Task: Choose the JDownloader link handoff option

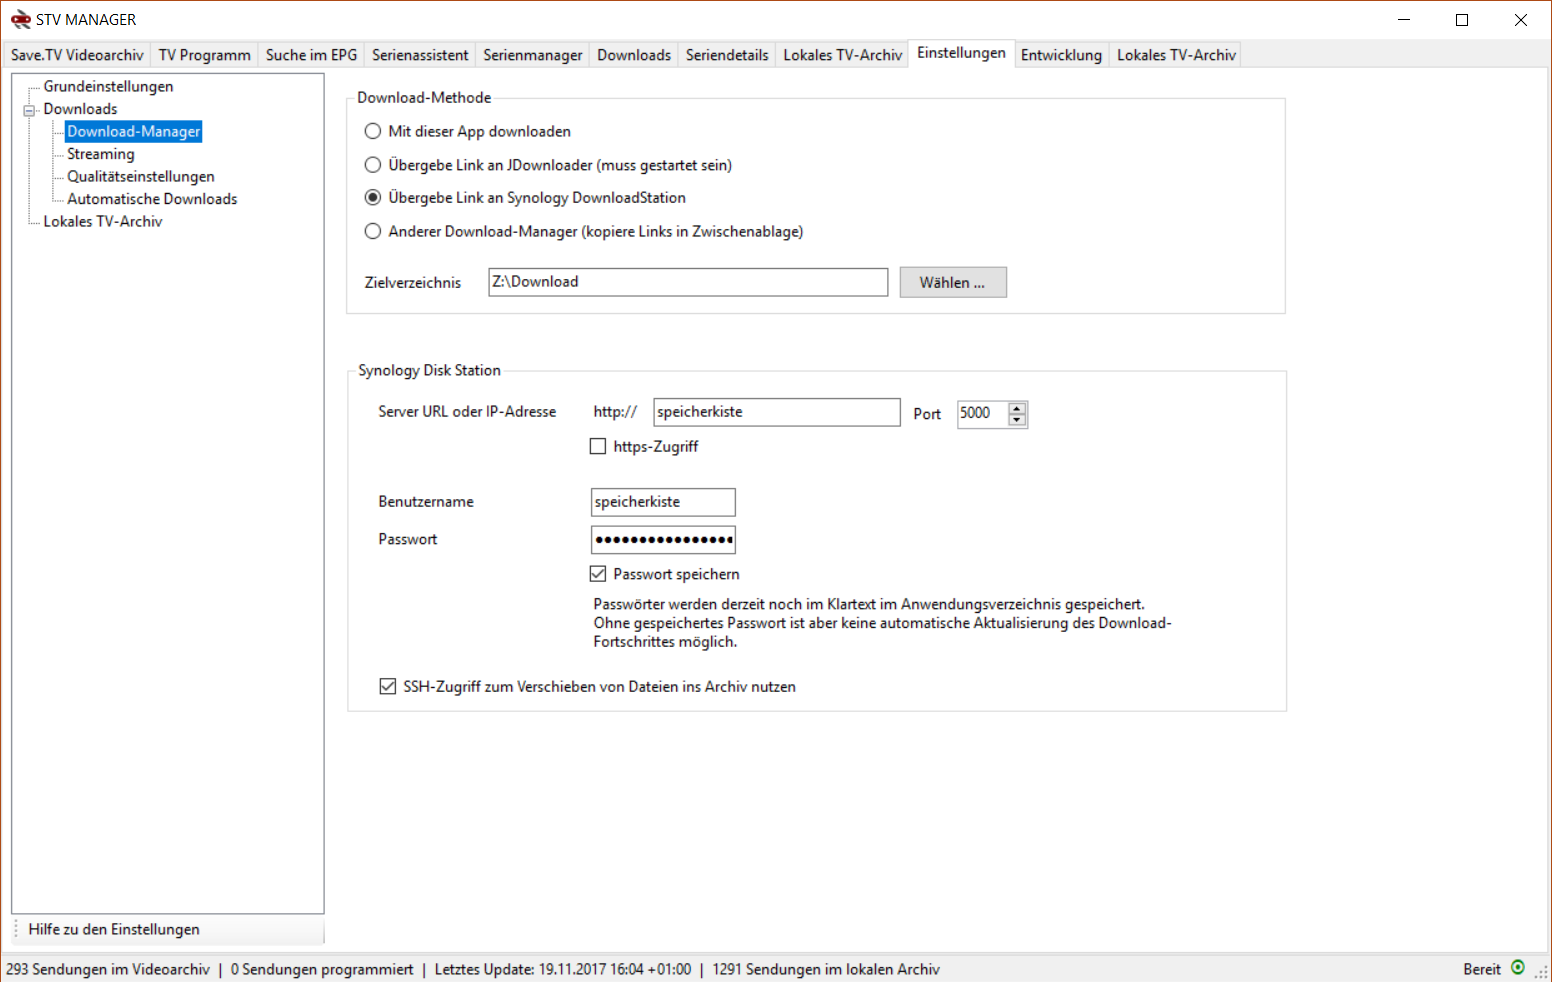Action: (x=373, y=165)
